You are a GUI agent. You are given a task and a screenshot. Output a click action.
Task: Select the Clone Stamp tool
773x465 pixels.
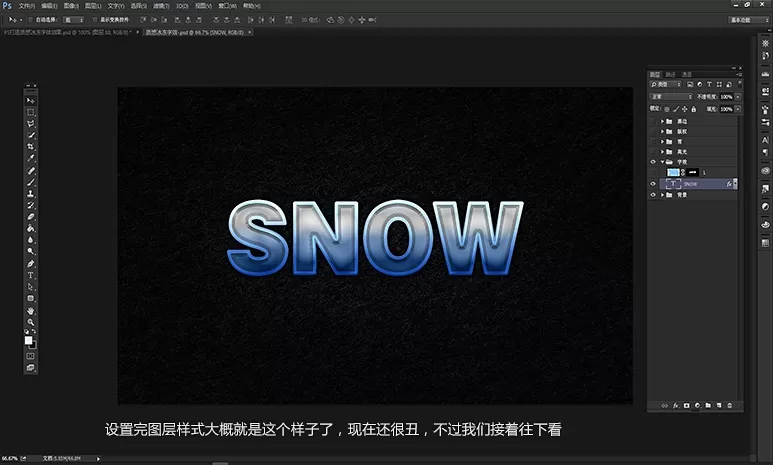click(31, 194)
